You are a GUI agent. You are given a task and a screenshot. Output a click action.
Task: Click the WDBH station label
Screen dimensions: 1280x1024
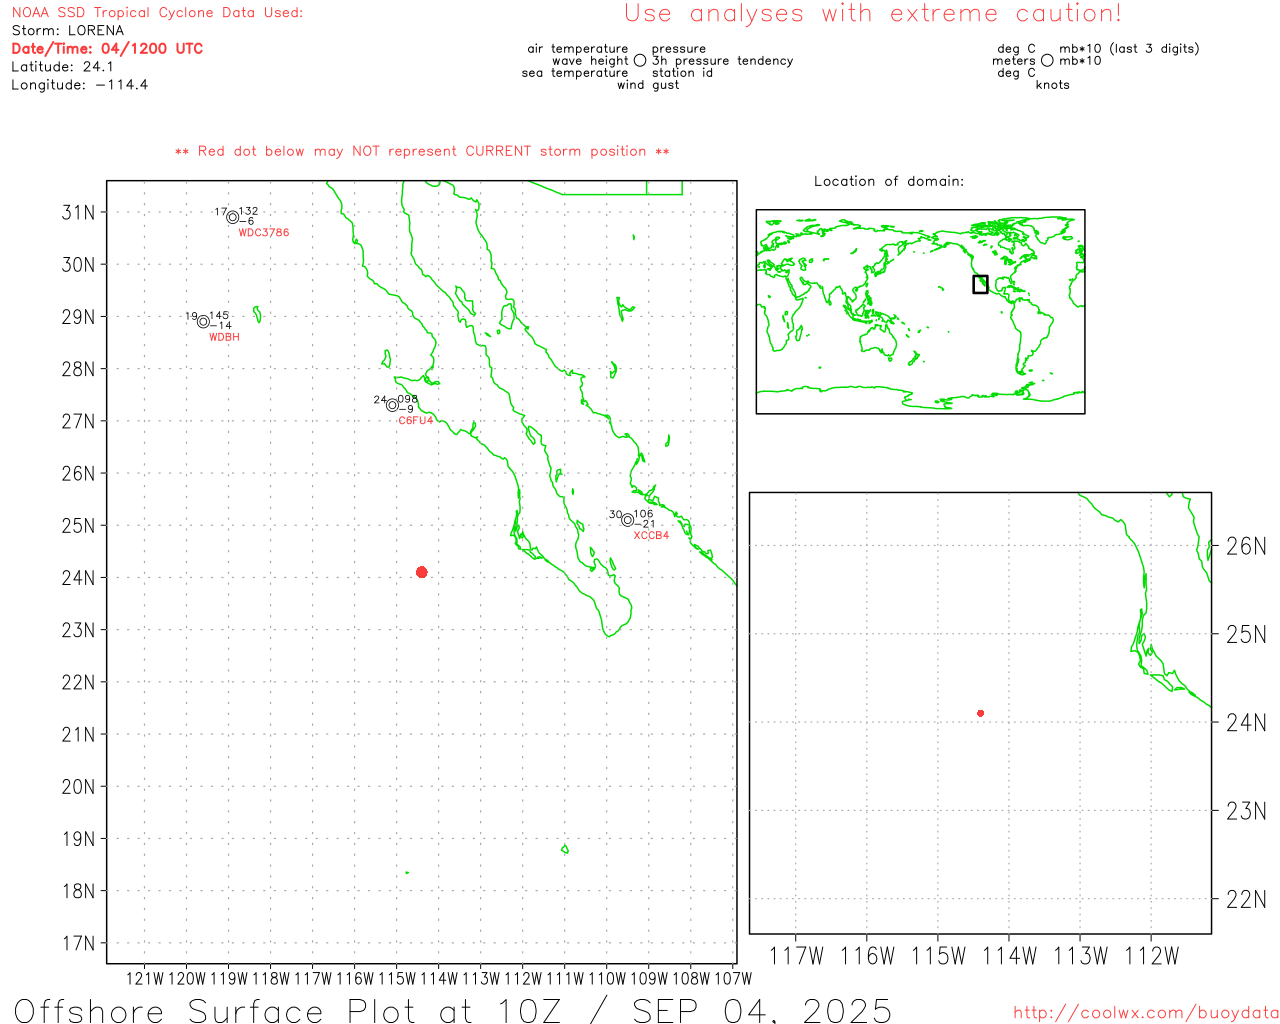(x=224, y=338)
